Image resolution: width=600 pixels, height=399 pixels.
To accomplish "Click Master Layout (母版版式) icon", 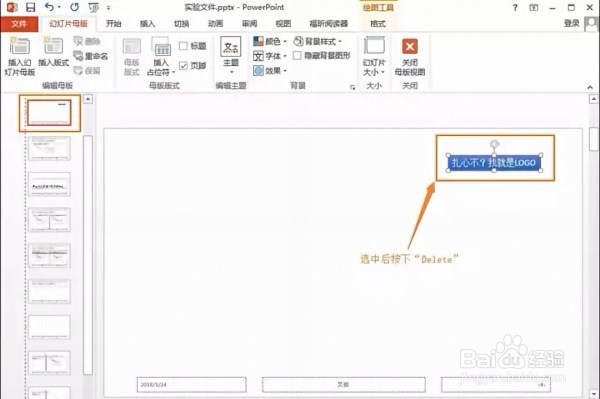I will 132,56.
